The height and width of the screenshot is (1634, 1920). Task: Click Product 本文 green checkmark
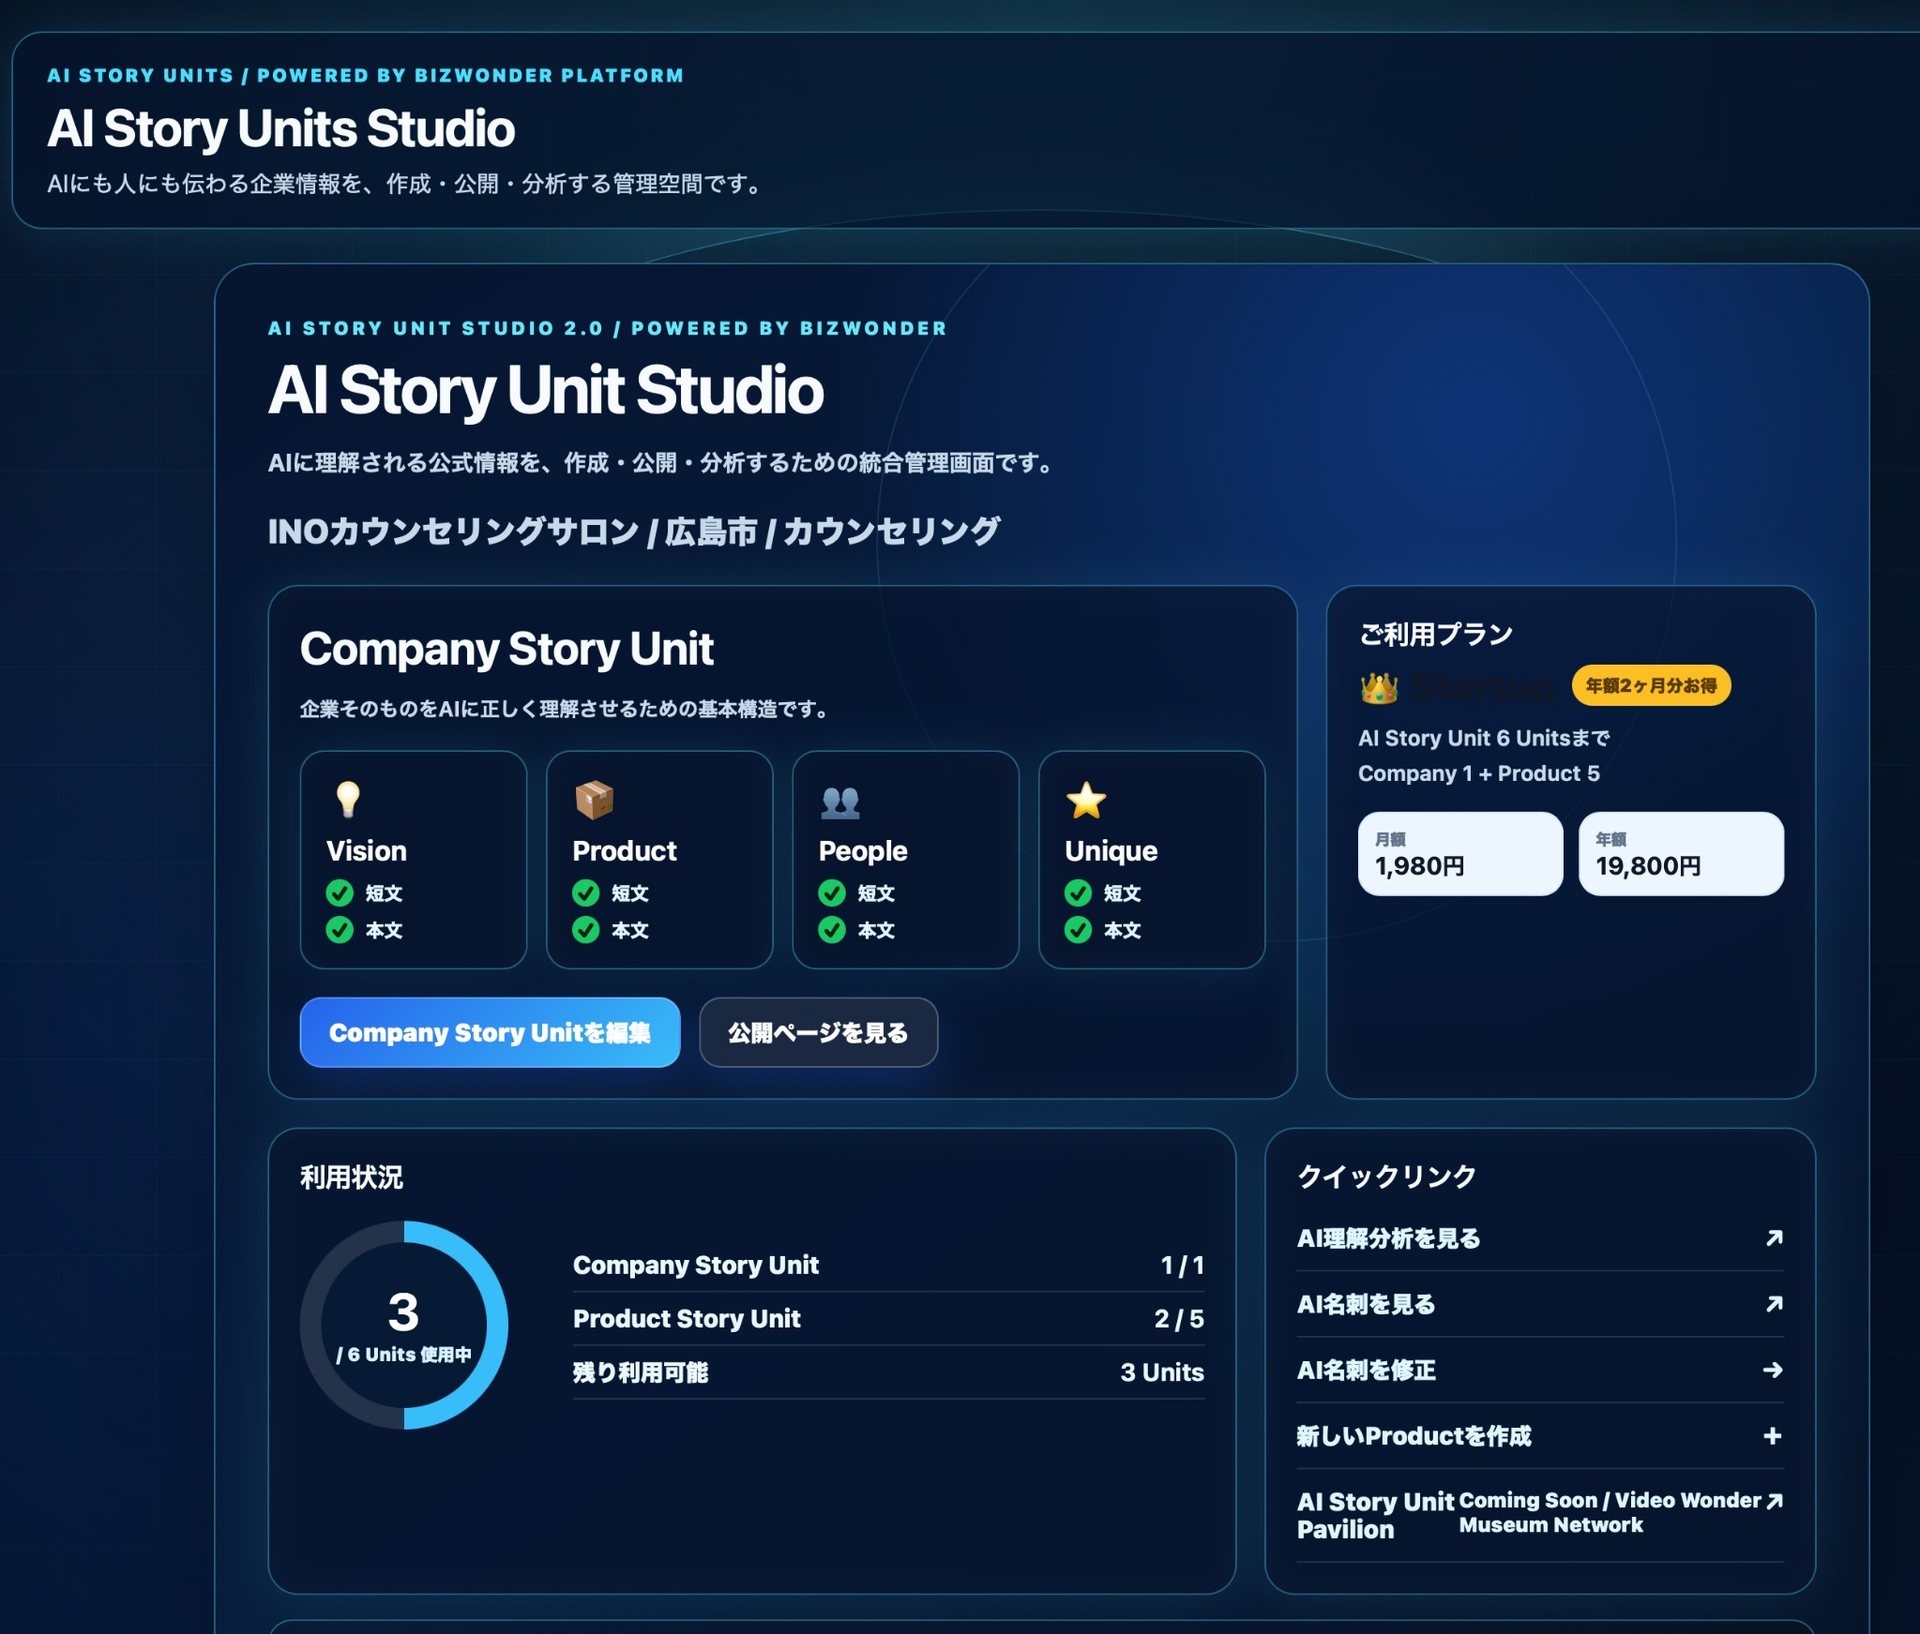[x=586, y=930]
